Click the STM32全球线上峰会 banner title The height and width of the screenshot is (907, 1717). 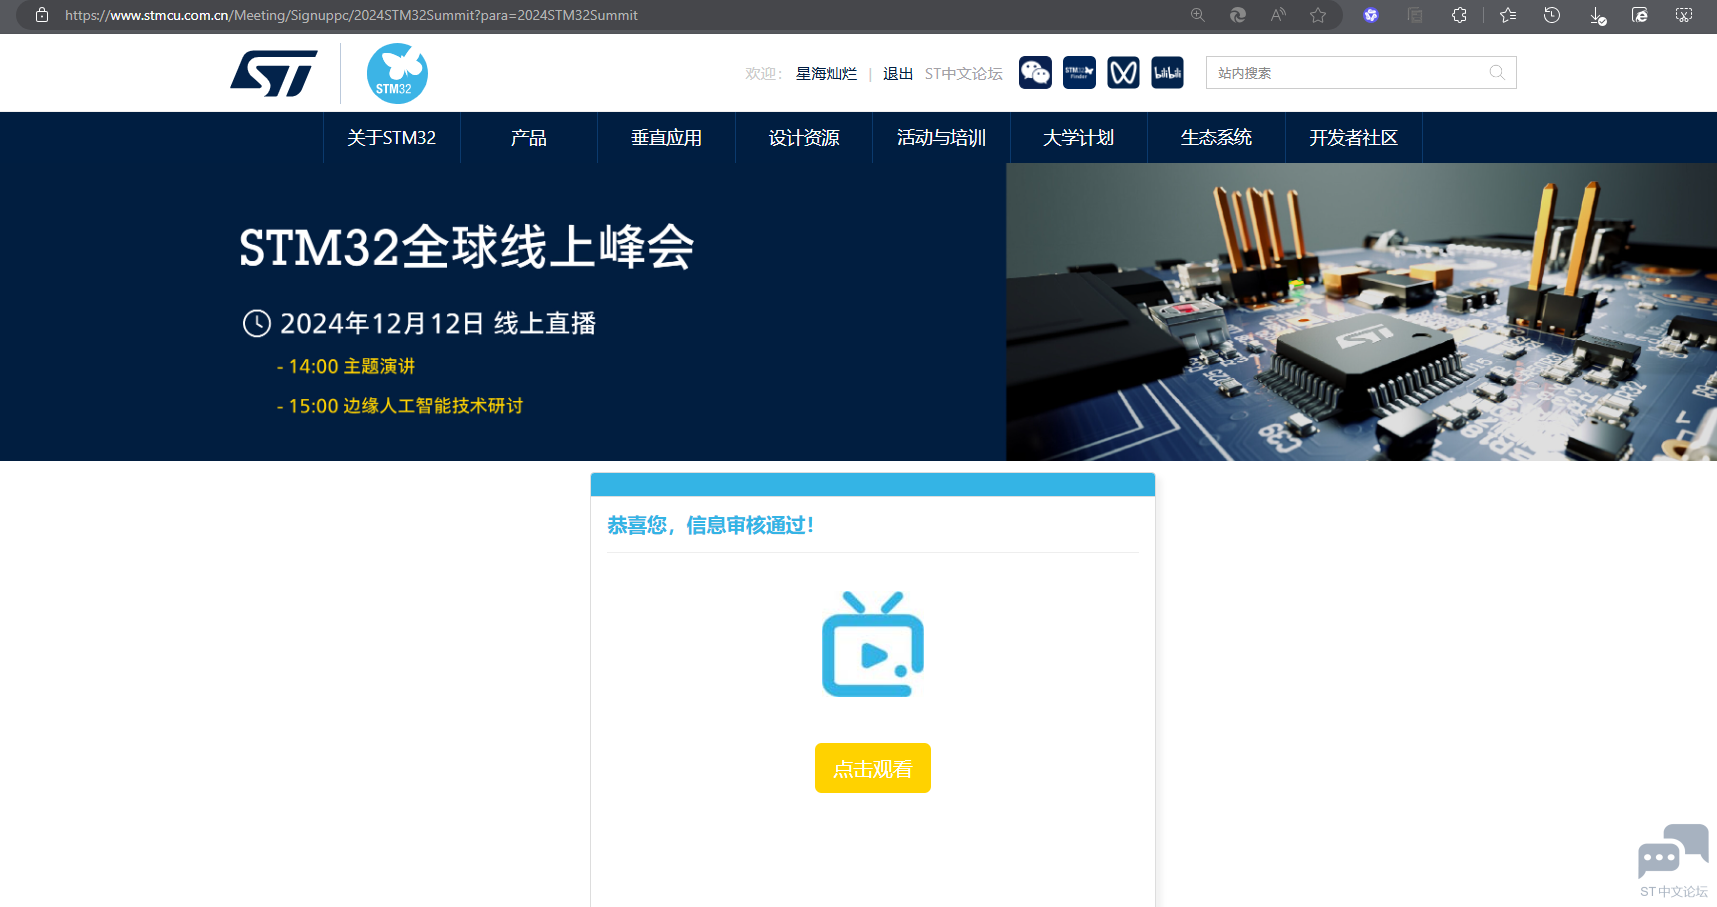click(x=467, y=247)
